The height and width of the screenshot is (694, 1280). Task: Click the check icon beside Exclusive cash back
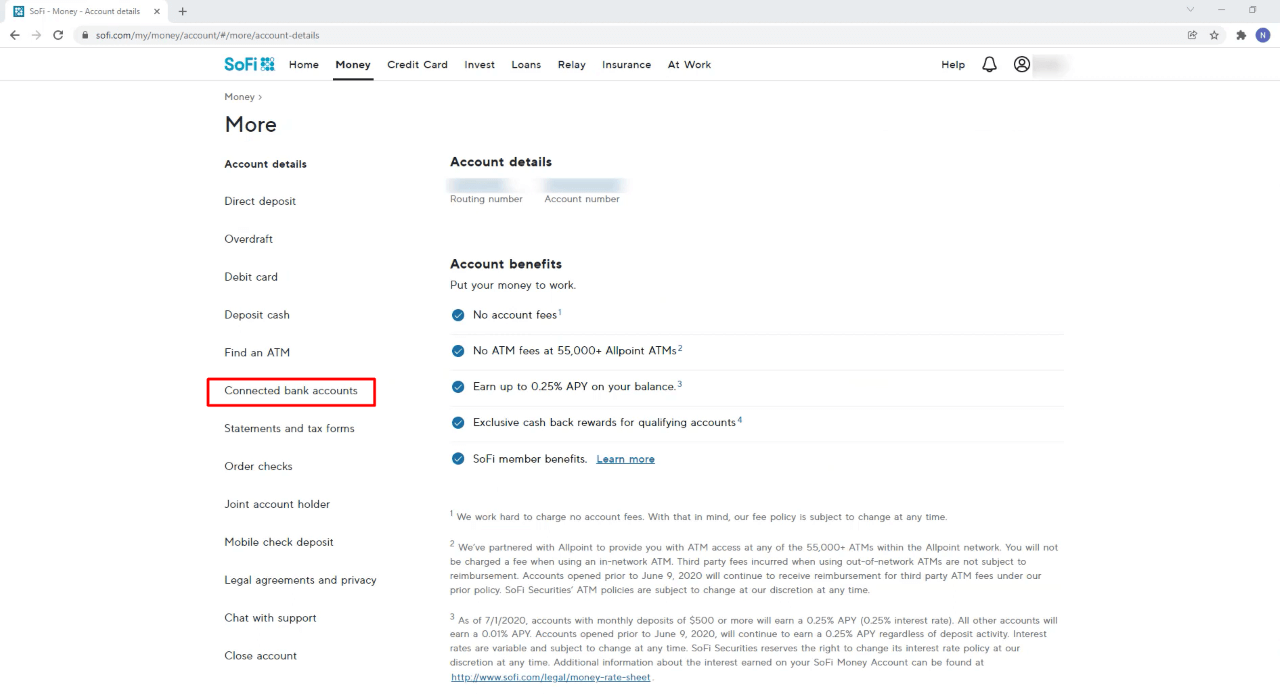458,422
